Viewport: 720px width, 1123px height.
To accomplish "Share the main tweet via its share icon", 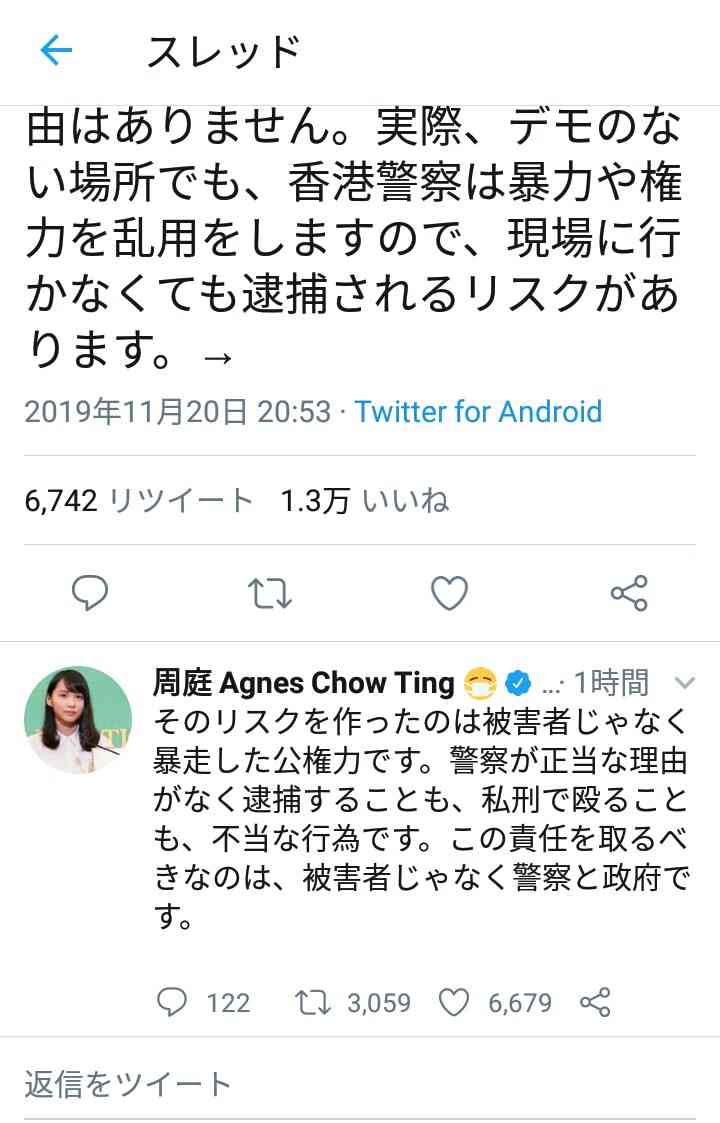I will pos(629,593).
